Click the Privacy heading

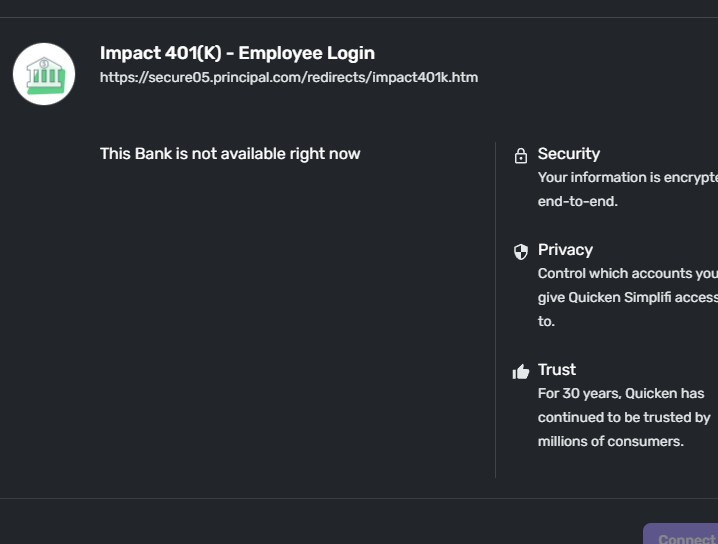coord(565,250)
